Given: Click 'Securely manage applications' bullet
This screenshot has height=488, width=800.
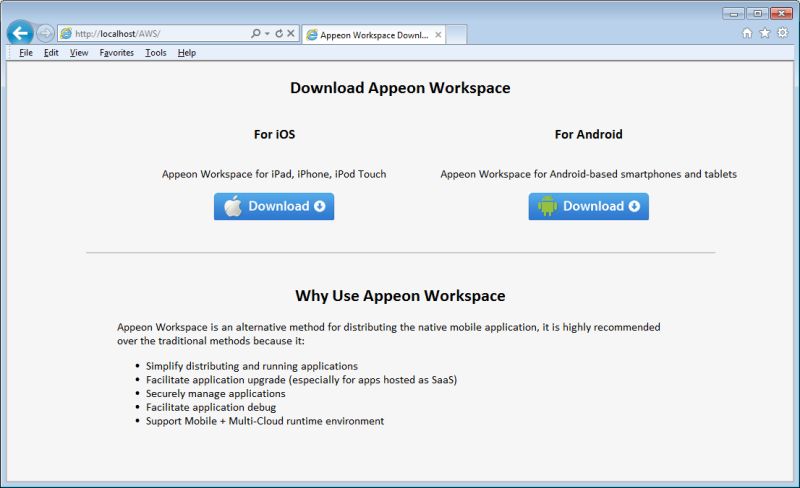Looking at the screenshot, I should [x=215, y=394].
